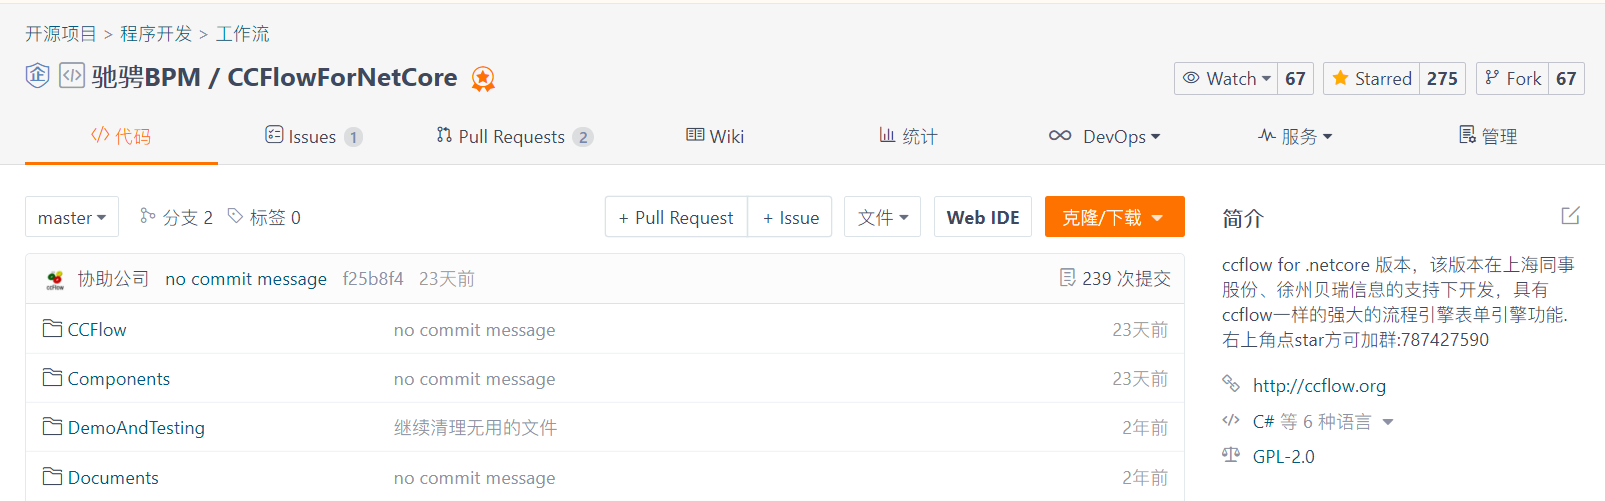Open the latest commit message link
The width and height of the screenshot is (1605, 501).
(x=246, y=279)
